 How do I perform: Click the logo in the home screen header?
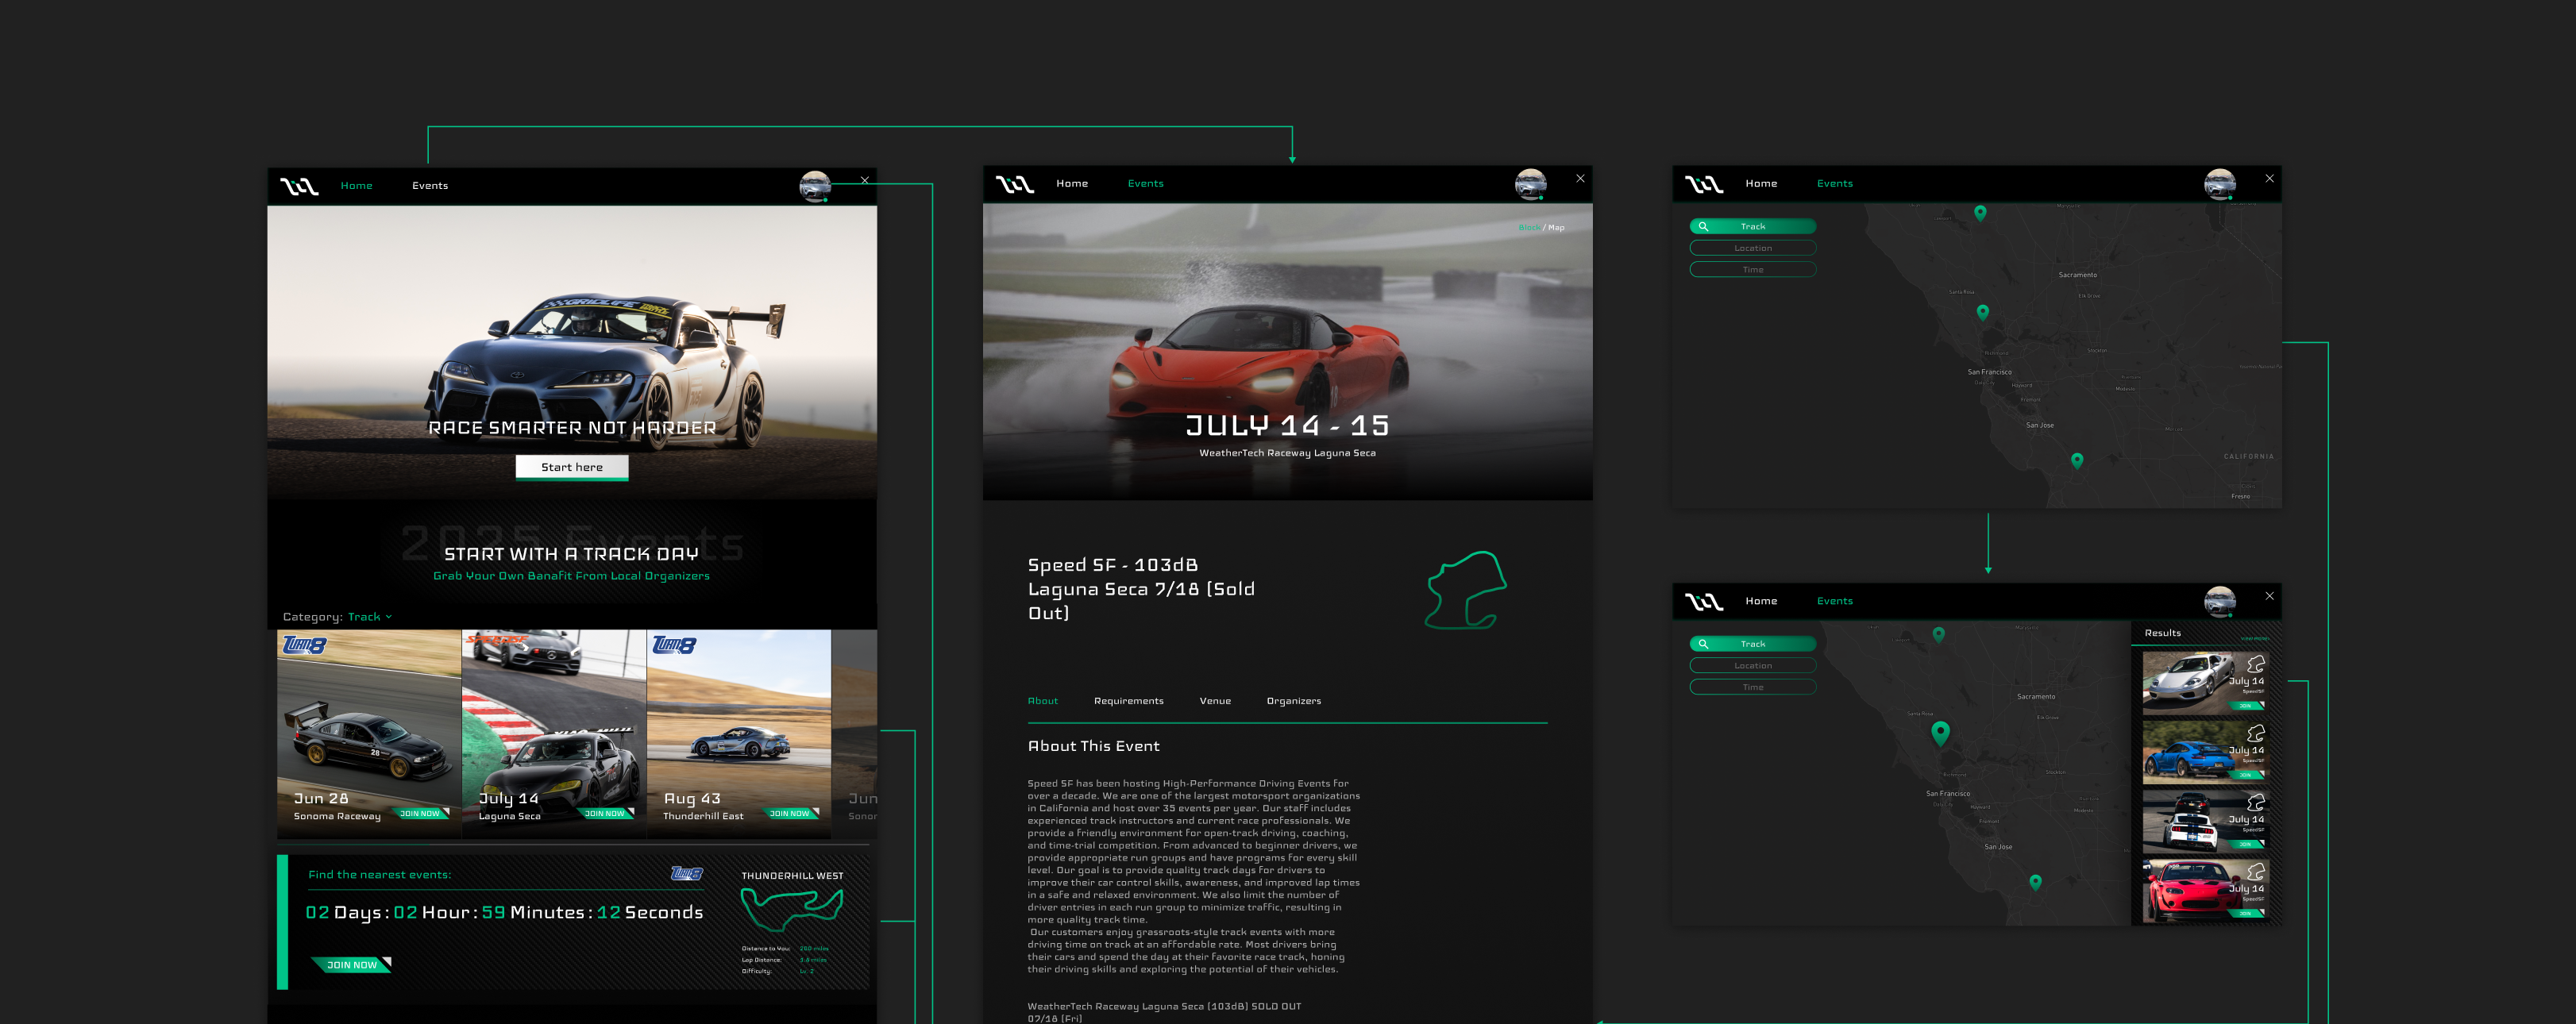(x=299, y=186)
